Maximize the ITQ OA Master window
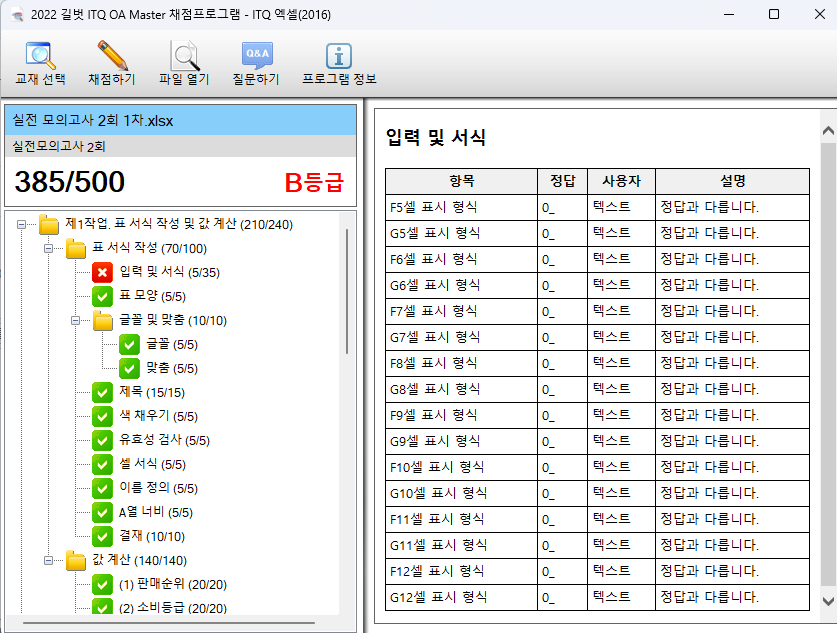 774,14
